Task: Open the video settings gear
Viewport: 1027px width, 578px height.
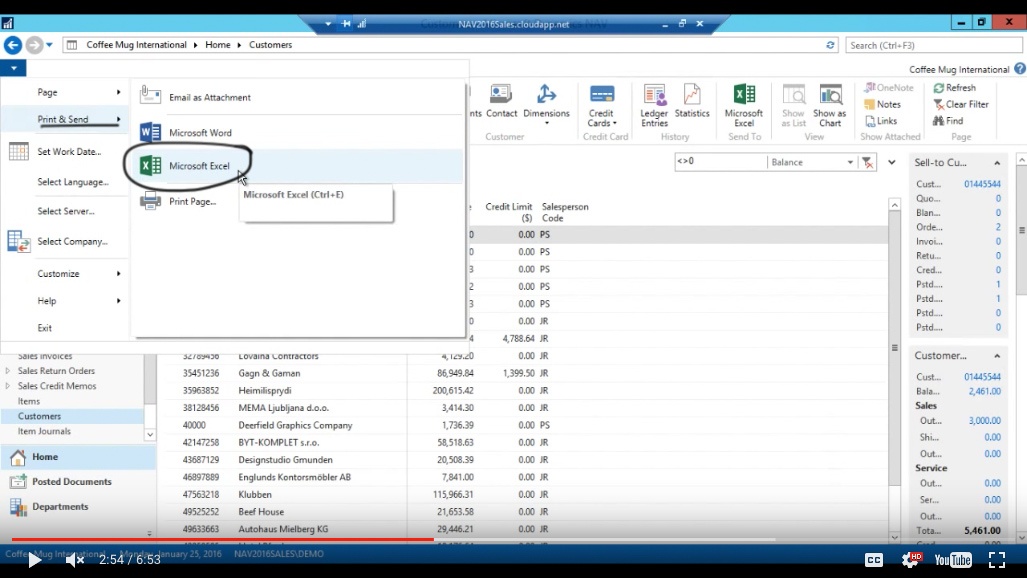Action: point(910,560)
